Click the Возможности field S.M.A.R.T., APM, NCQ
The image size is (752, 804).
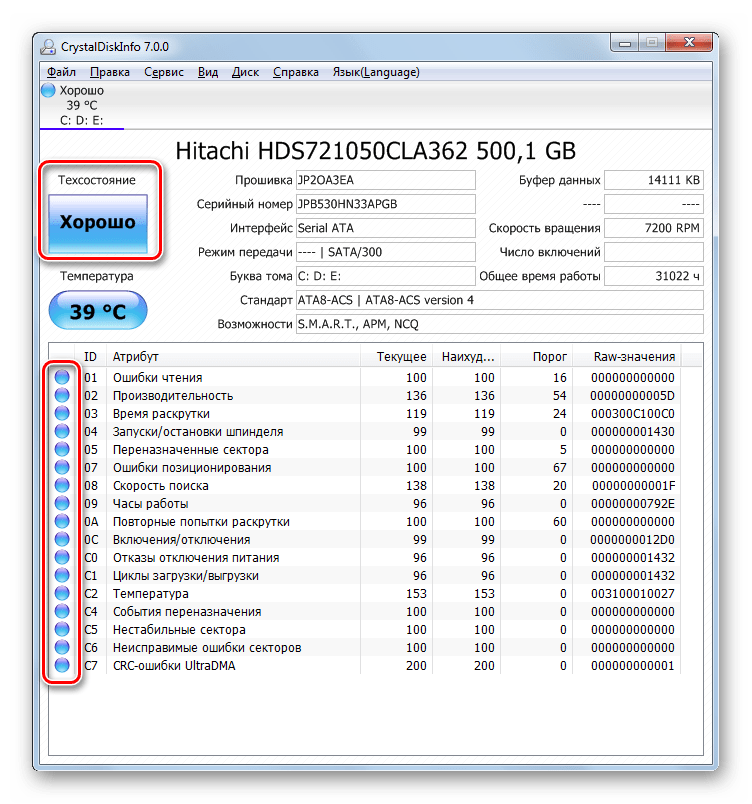(x=500, y=324)
